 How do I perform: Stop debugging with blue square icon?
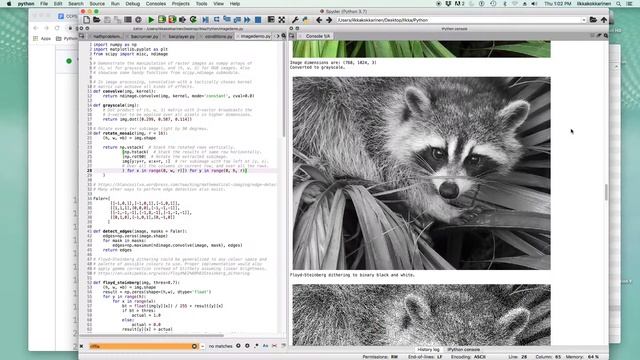click(258, 20)
